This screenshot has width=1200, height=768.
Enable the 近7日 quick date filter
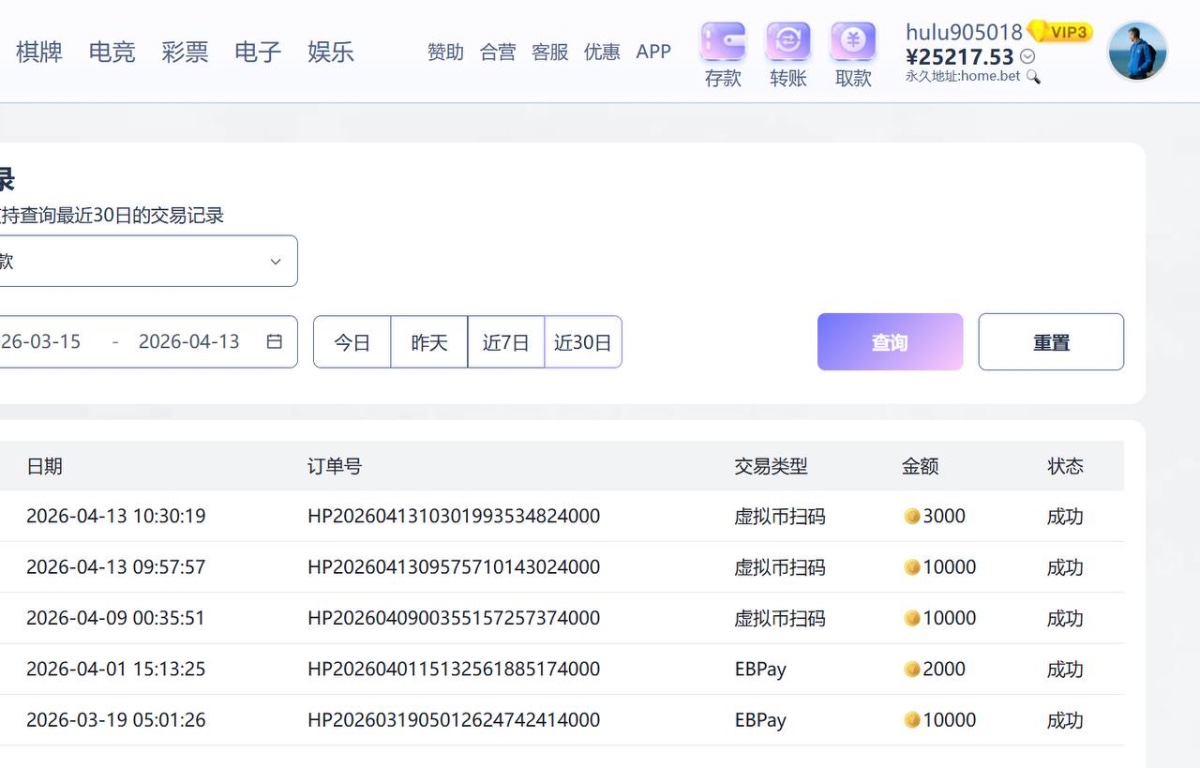click(505, 341)
